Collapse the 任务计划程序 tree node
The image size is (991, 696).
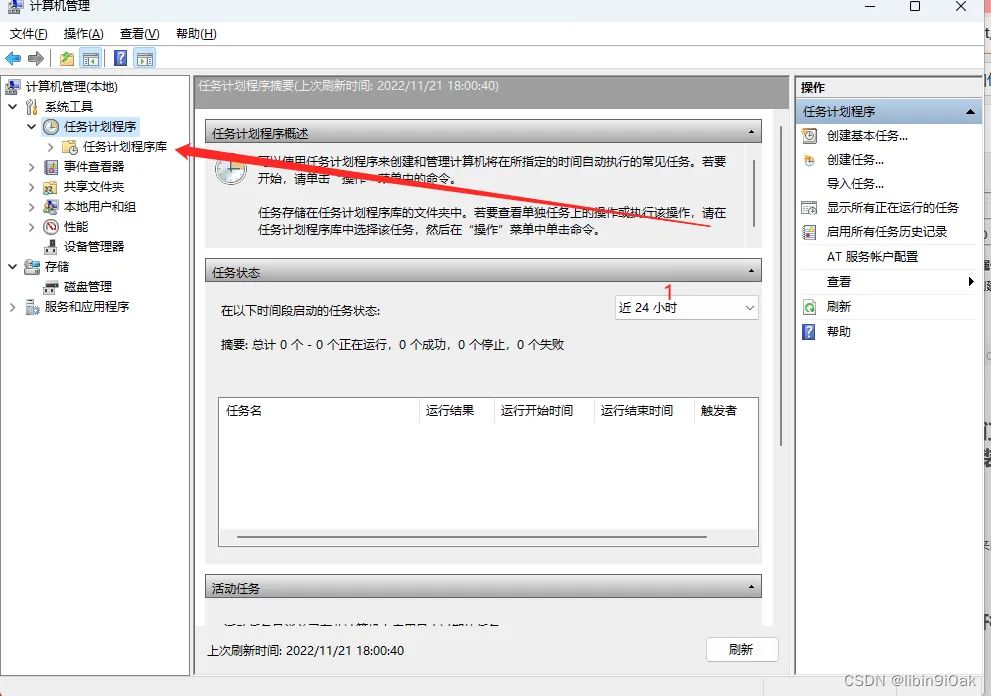click(x=32, y=127)
